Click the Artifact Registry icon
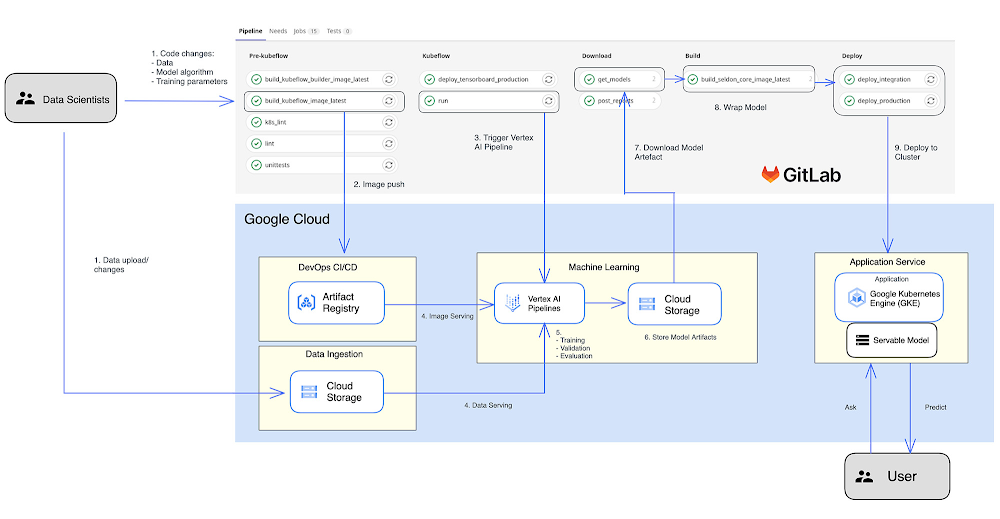This screenshot has height=519, width=1000. 306,303
